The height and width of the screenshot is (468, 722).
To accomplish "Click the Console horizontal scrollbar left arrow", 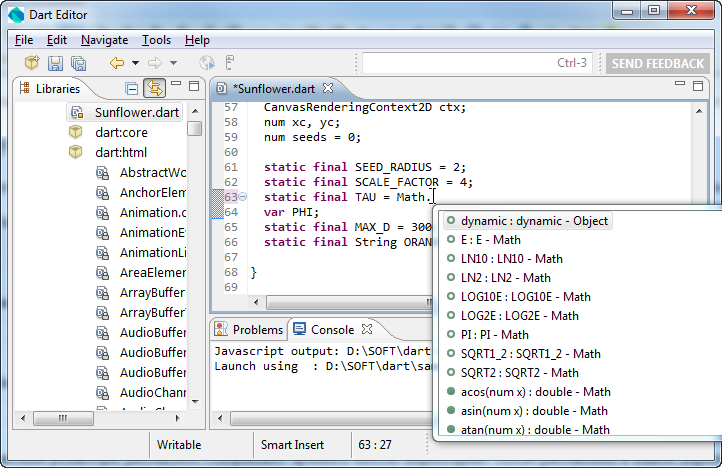I will tap(220, 418).
